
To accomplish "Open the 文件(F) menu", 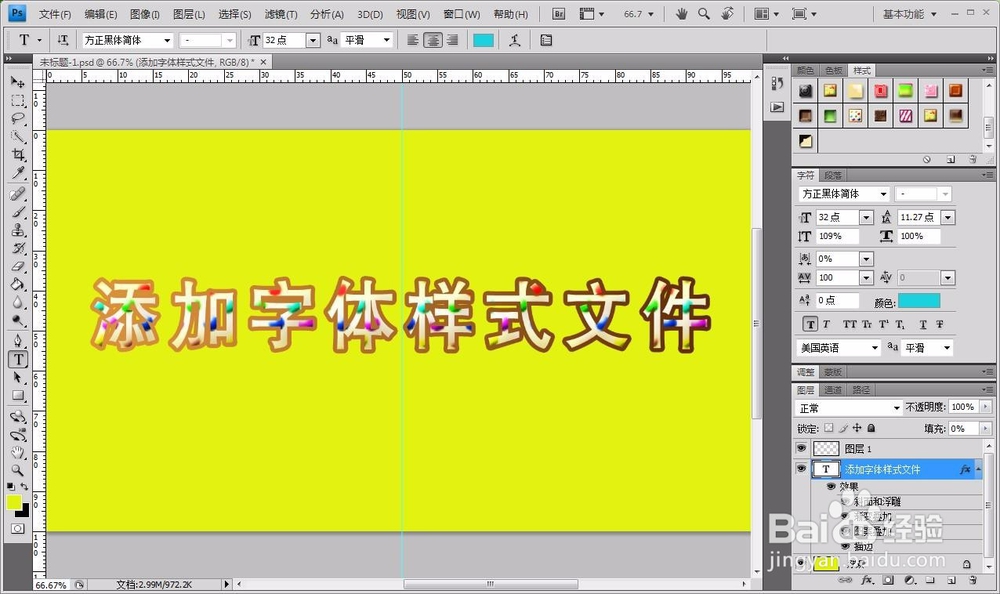I will [55, 14].
